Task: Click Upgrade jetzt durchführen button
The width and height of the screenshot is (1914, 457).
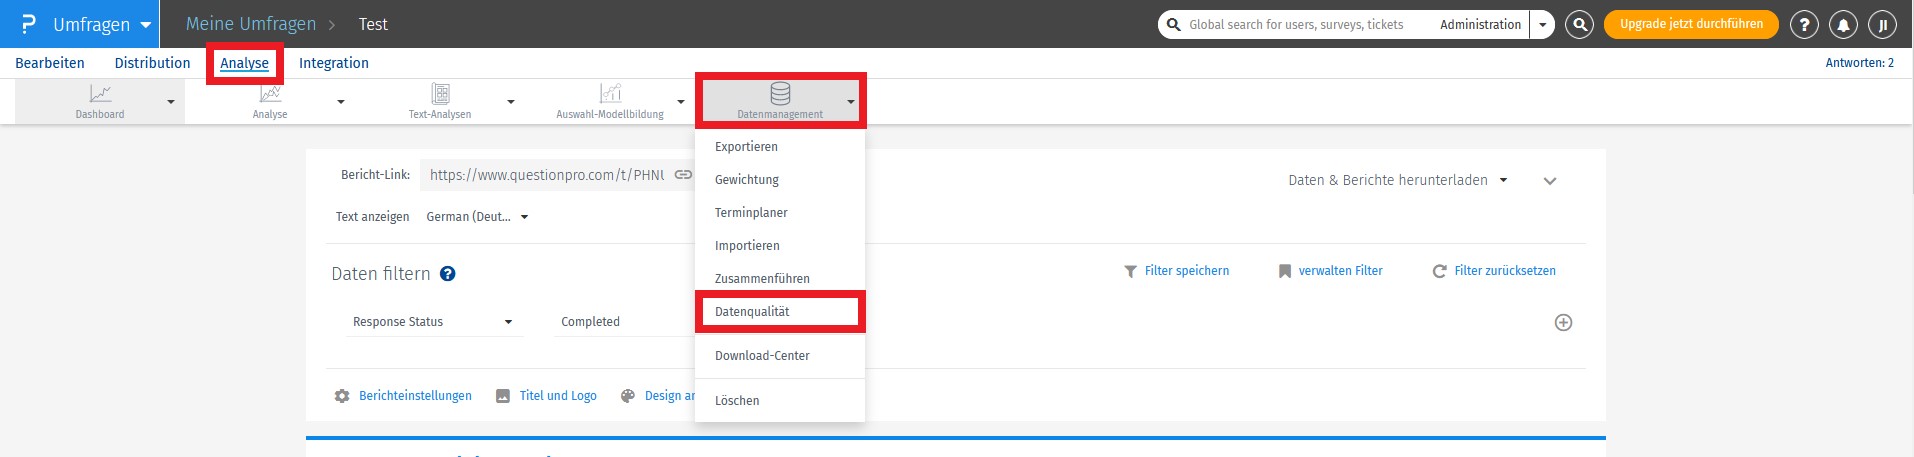Action: point(1691,24)
